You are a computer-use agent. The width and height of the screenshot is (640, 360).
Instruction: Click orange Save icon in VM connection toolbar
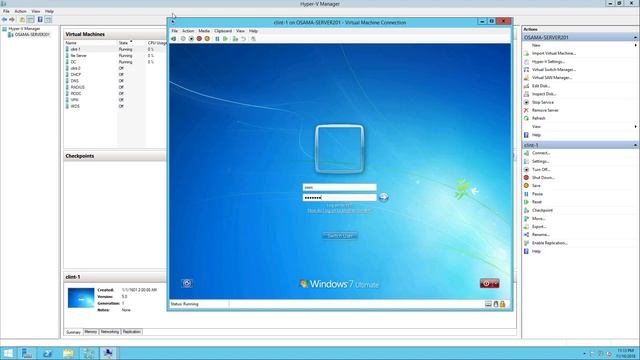(x=207, y=39)
